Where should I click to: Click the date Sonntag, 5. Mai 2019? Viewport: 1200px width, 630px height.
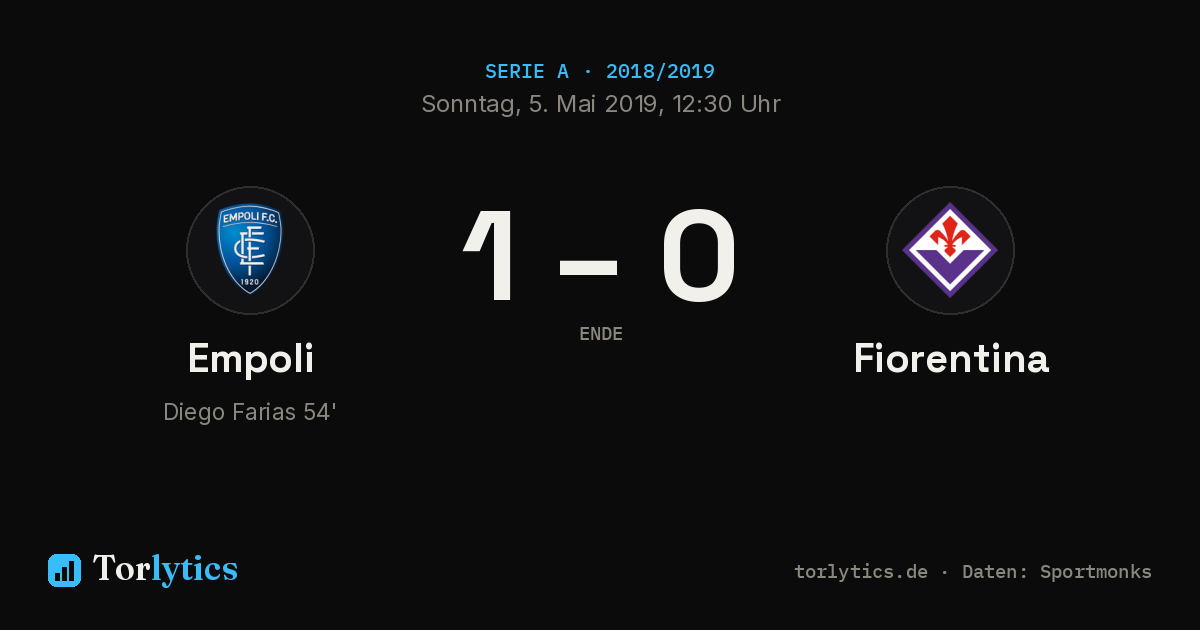[539, 104]
